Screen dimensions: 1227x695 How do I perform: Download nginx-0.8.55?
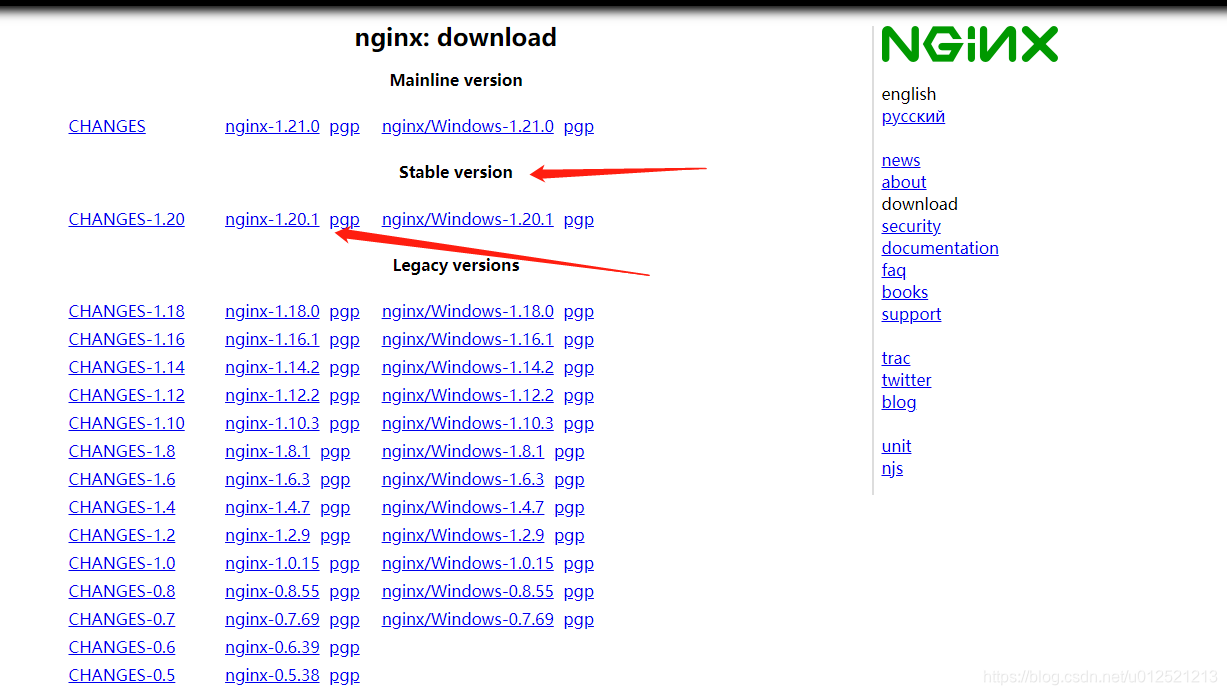coord(272,592)
